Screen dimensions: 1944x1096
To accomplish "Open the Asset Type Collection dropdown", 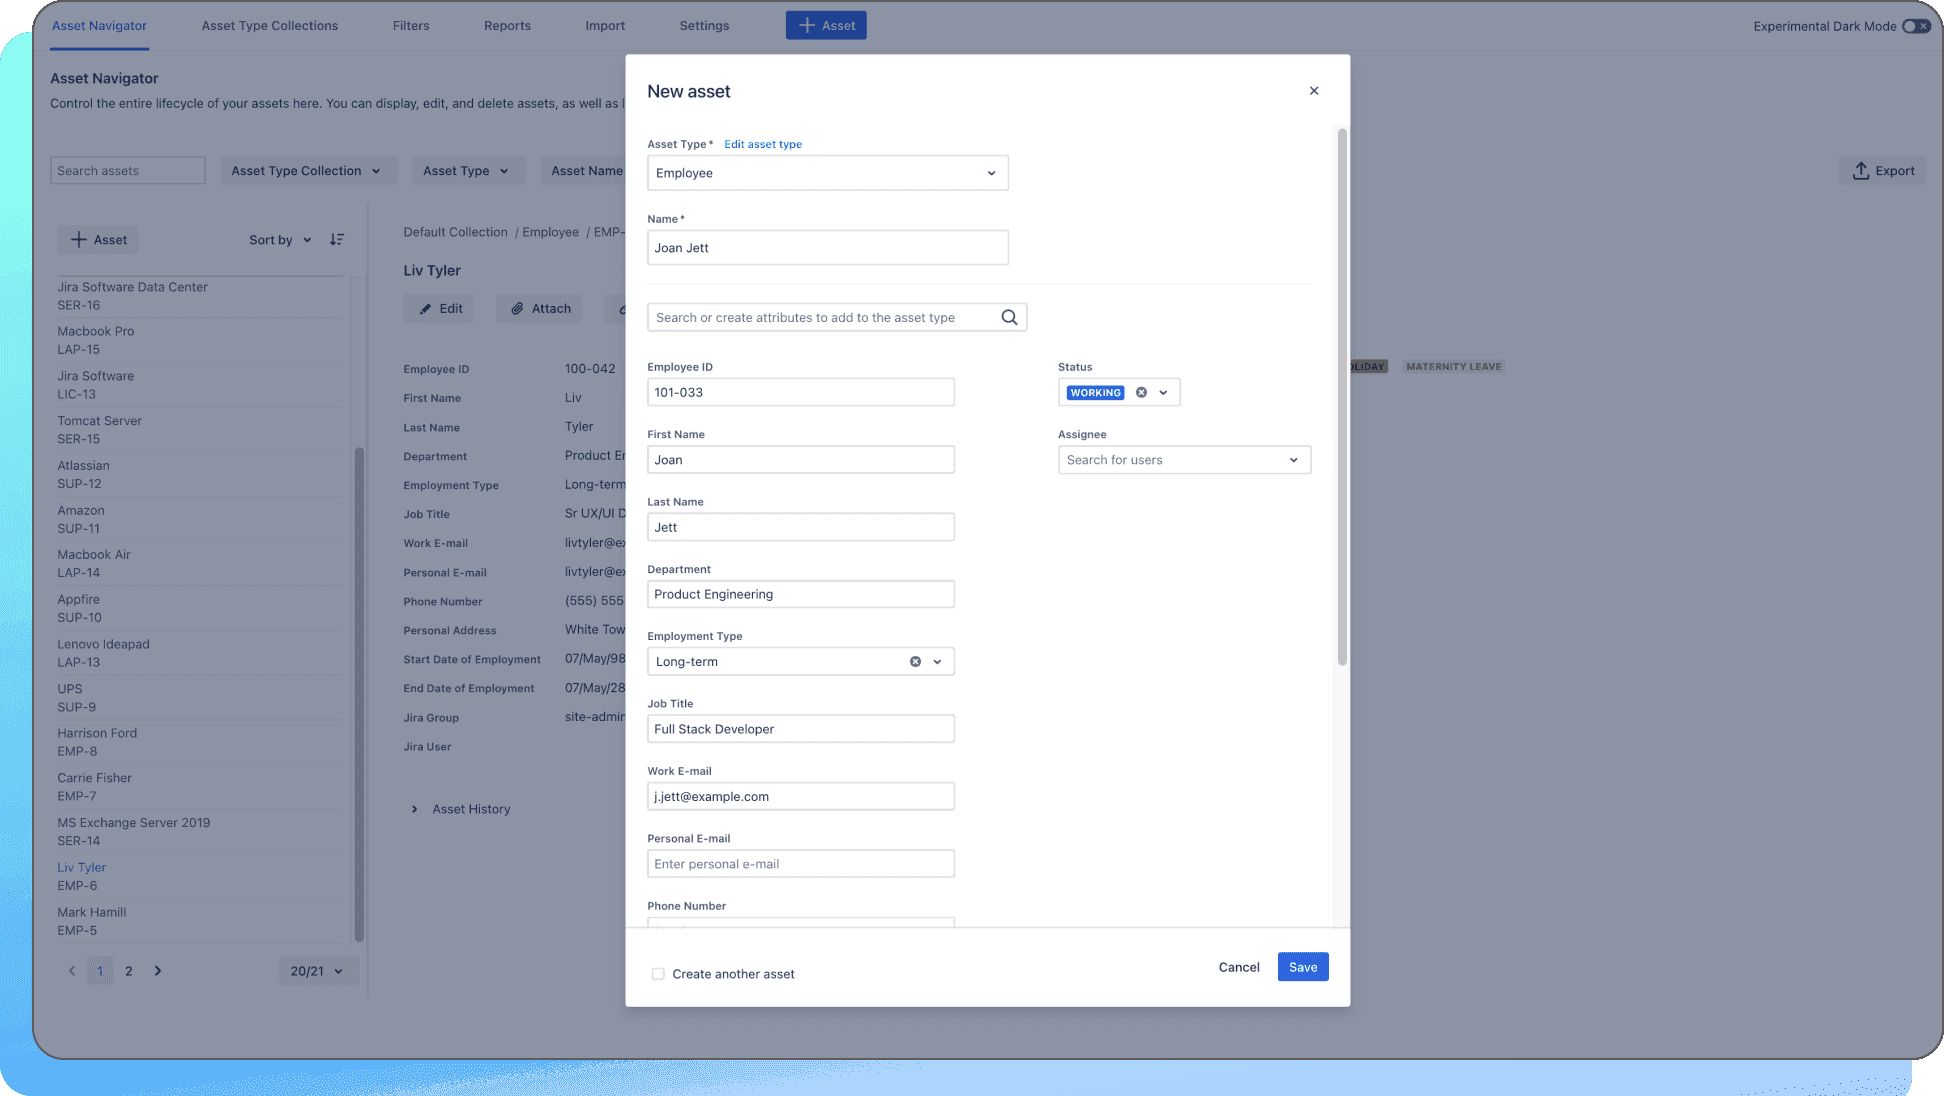I will 308,170.
